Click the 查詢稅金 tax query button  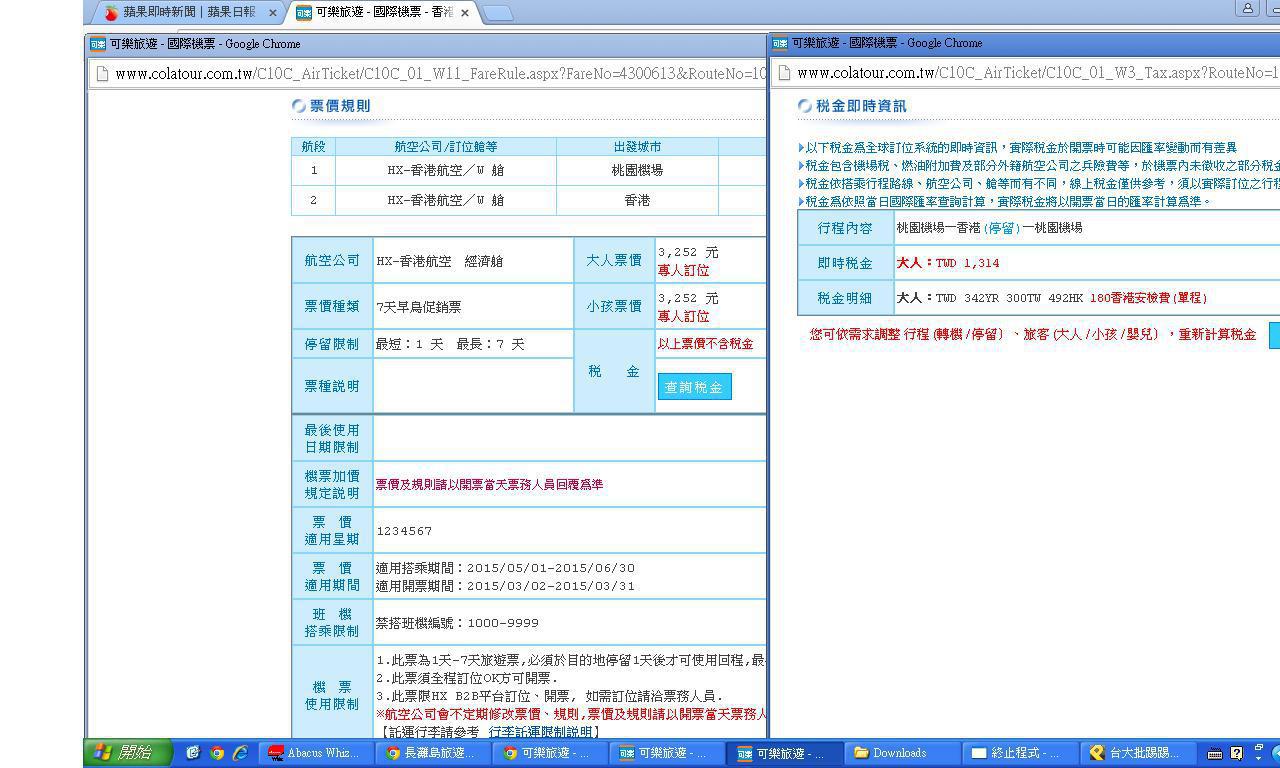pos(694,387)
